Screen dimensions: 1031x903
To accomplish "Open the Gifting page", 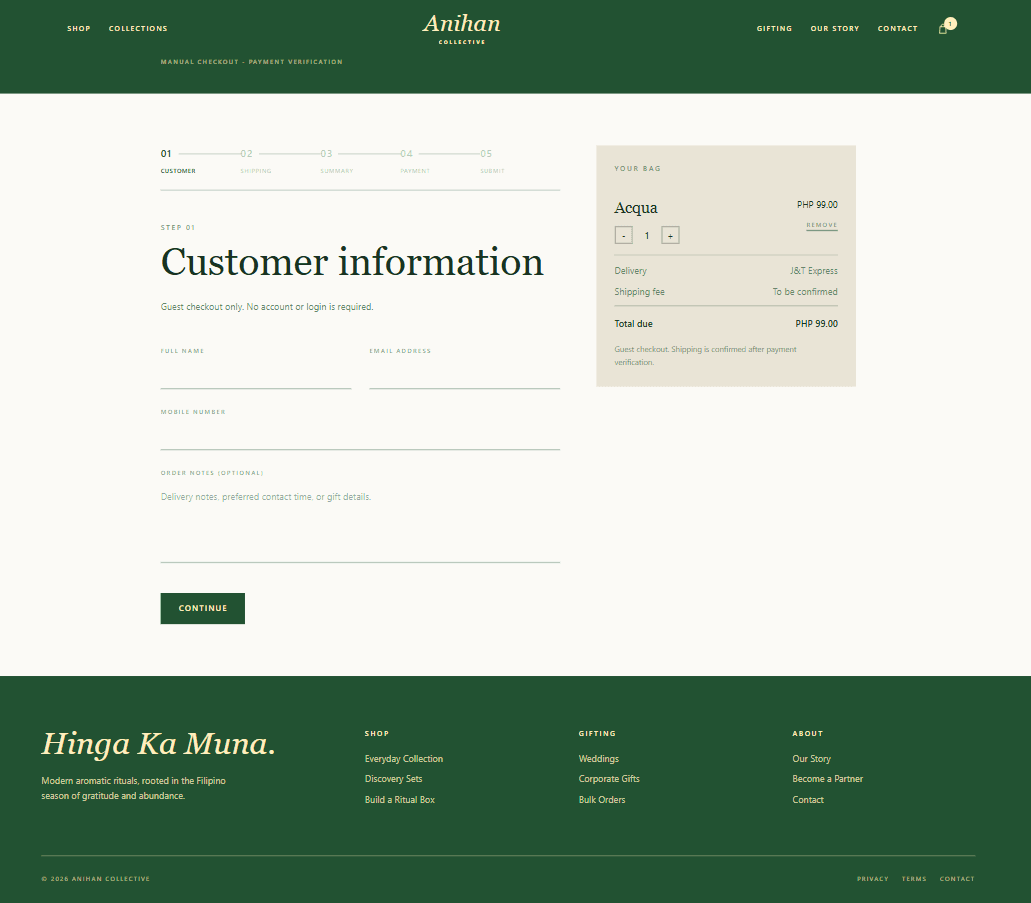I will click(x=774, y=28).
